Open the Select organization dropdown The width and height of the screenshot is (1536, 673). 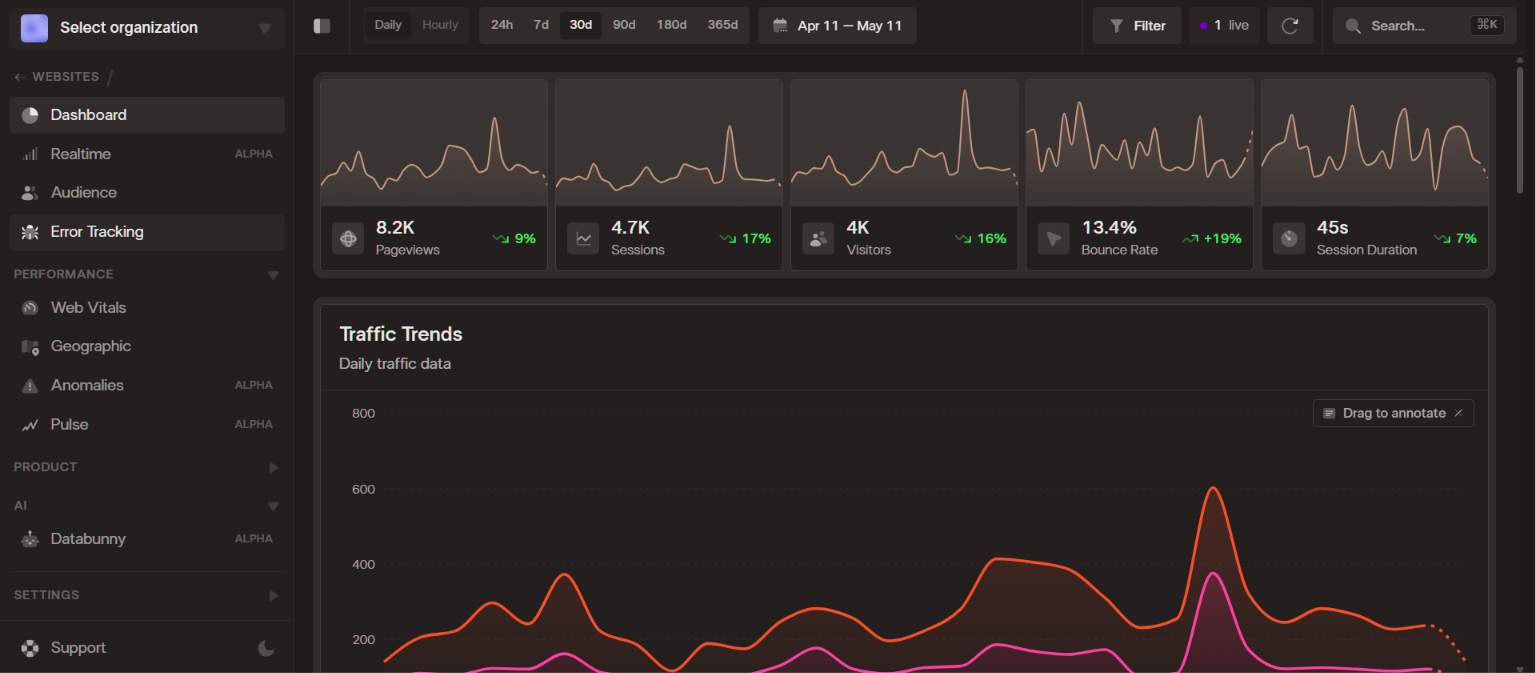coord(147,28)
